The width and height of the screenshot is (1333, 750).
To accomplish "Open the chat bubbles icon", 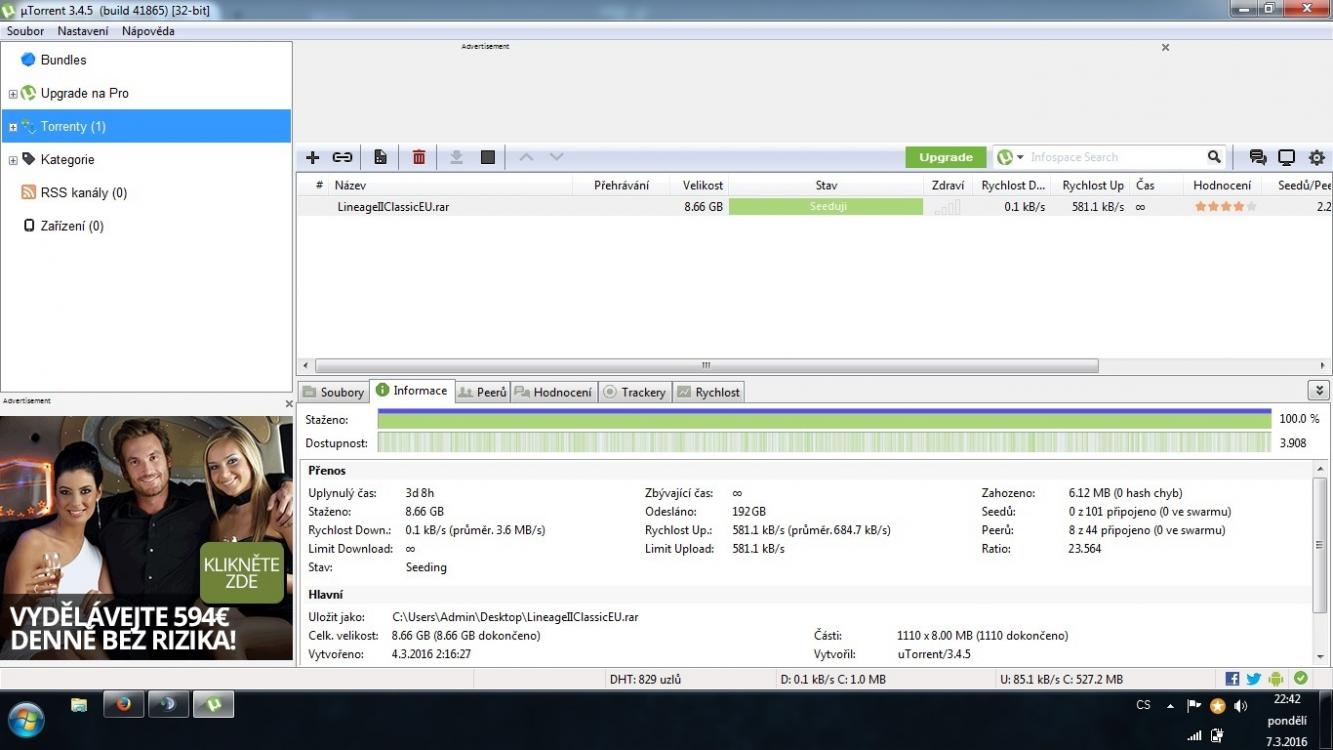I will (1258, 157).
